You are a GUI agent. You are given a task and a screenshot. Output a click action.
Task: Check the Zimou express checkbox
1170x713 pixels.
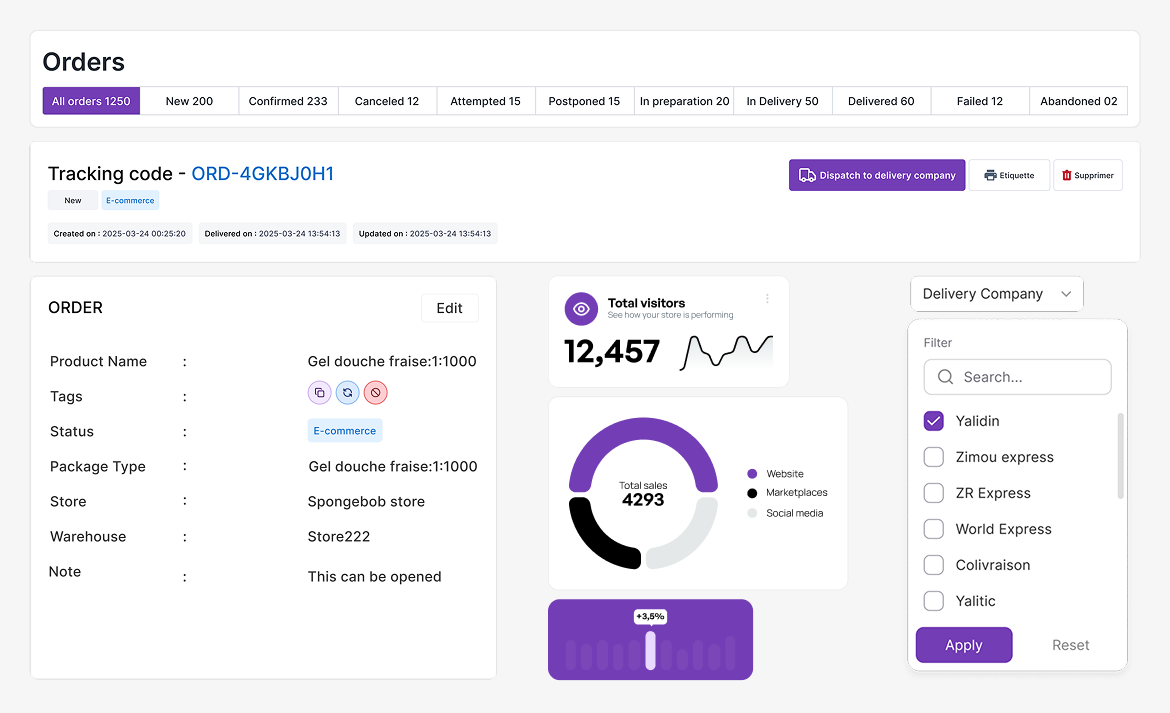[933, 457]
